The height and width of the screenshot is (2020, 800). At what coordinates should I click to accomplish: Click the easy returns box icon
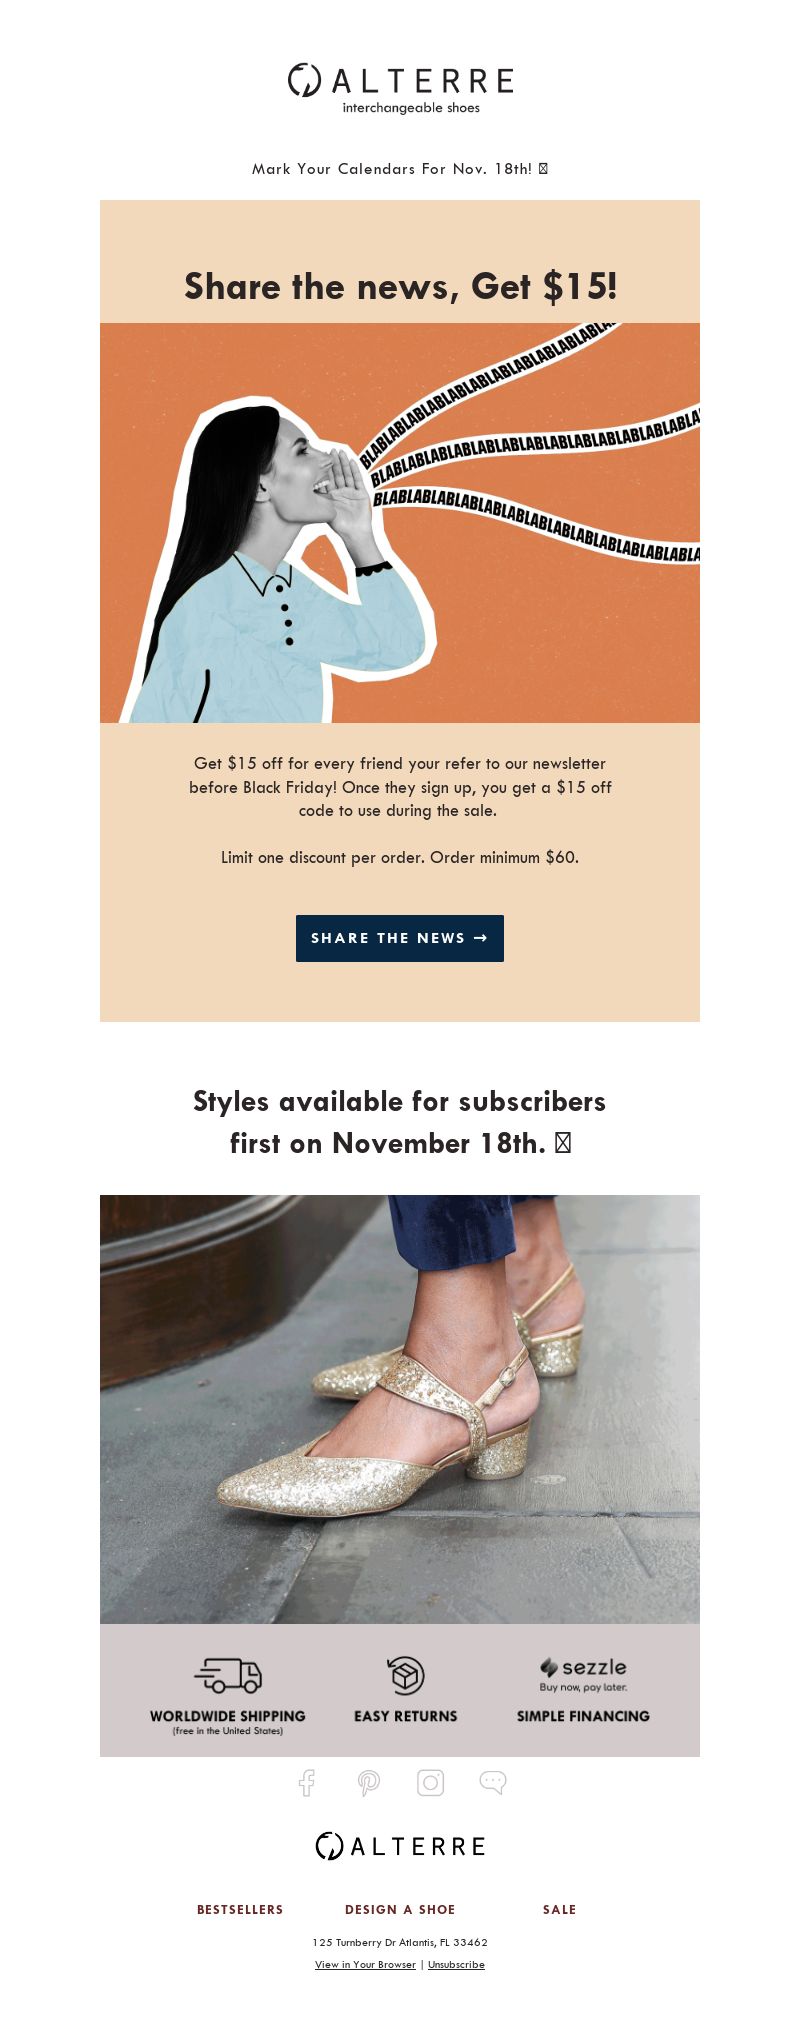click(x=406, y=1675)
